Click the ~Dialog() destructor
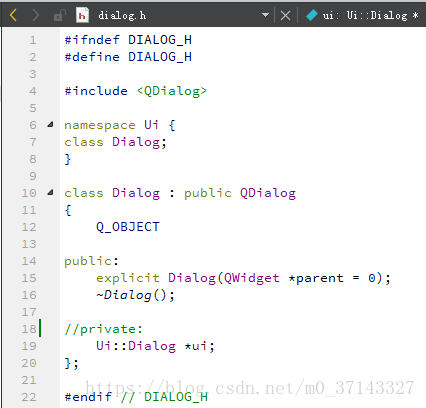The height and width of the screenshot is (408, 426). [x=135, y=295]
